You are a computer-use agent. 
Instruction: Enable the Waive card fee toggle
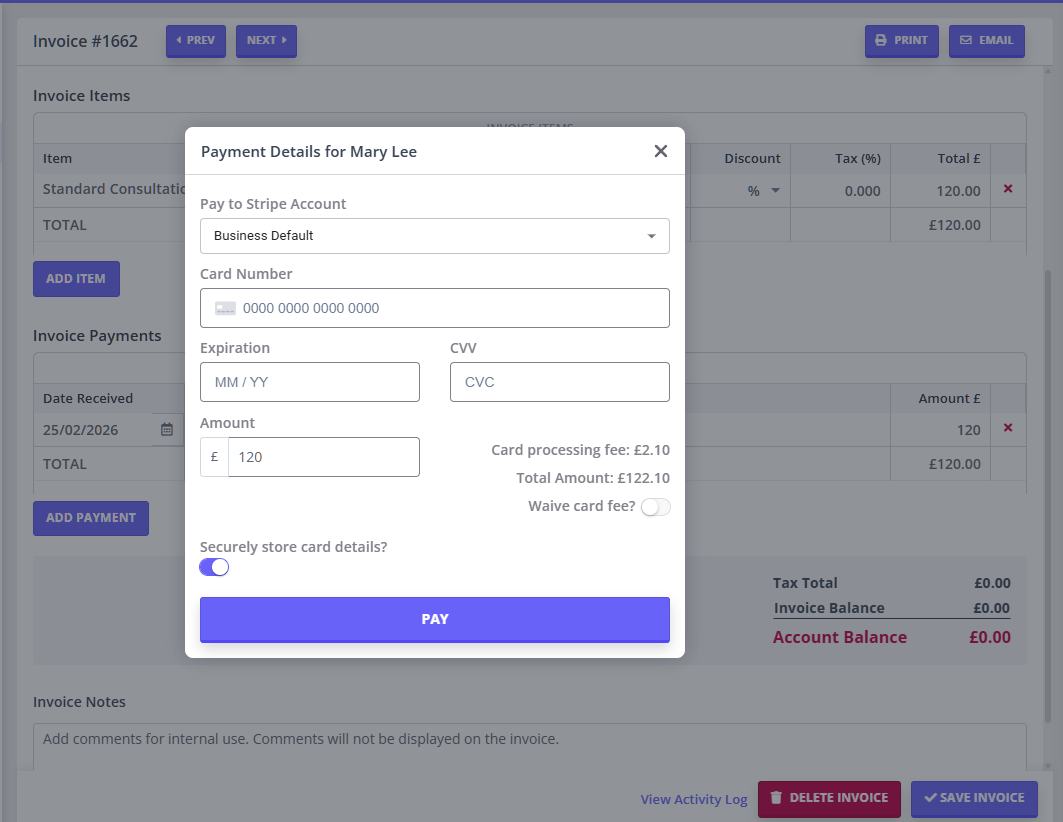[655, 507]
